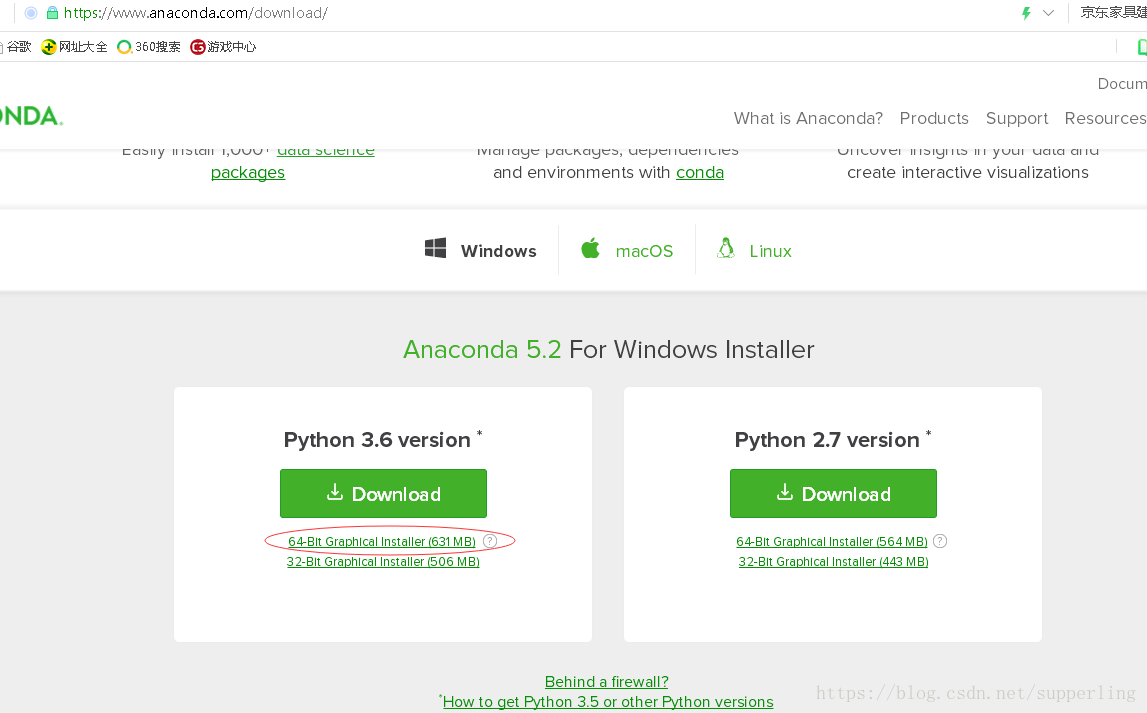Click the 网址大全 bookmark icon

[48, 47]
